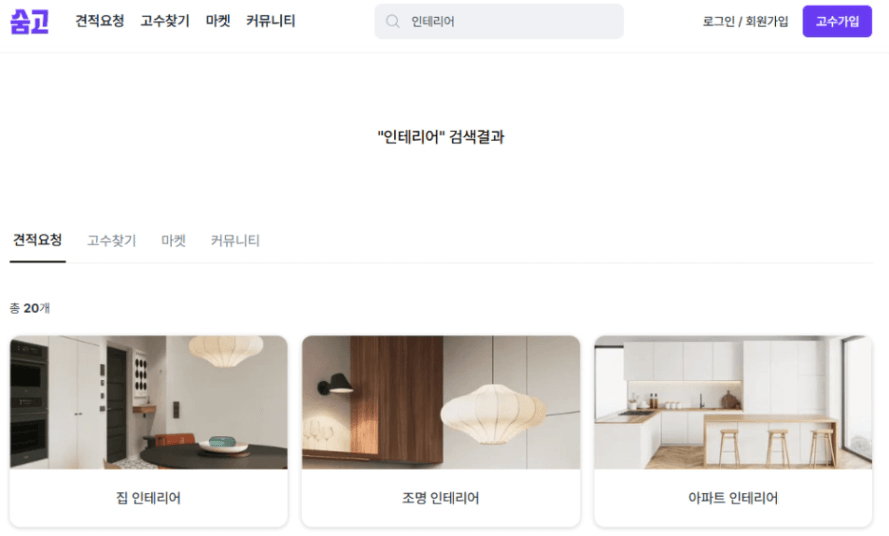Open 커뮤니티 in top navigation
889x536 pixels.
270,21
